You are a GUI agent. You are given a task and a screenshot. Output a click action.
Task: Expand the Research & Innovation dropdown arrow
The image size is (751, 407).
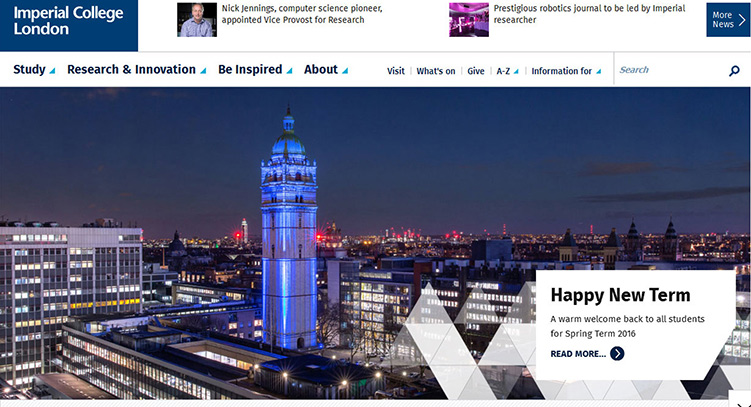pyautogui.click(x=203, y=71)
